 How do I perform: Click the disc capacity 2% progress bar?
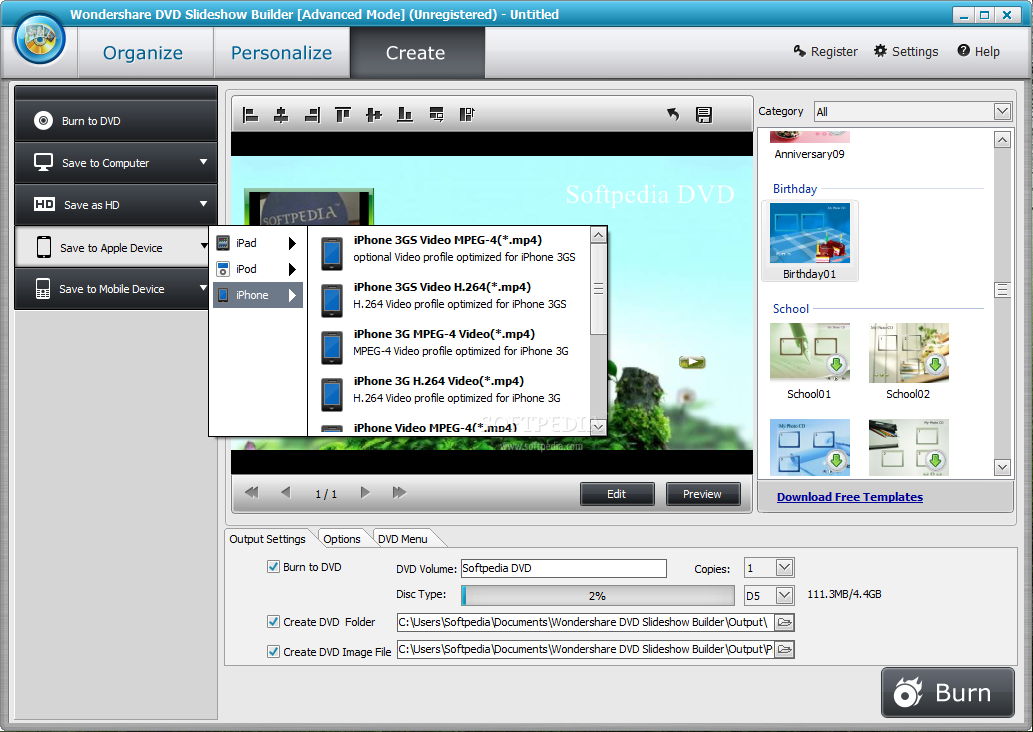(598, 596)
